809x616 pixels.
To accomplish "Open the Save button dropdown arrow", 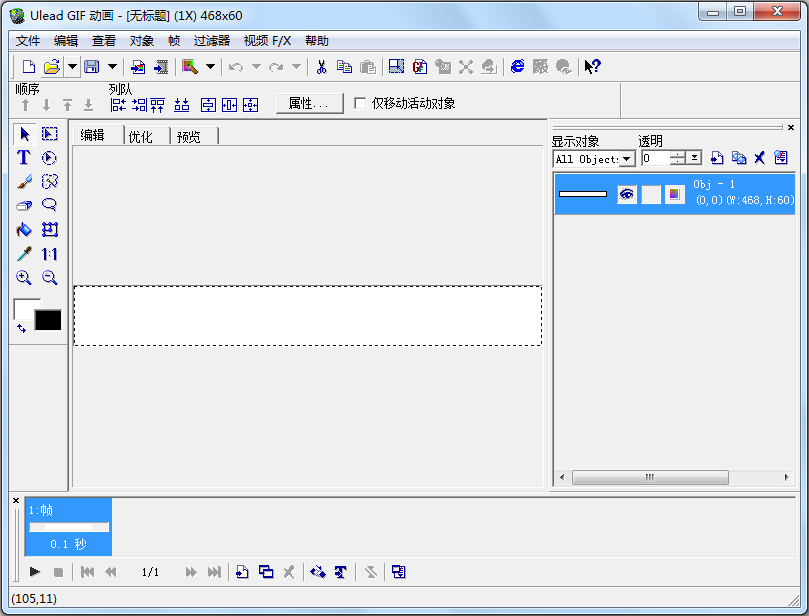I will click(112, 66).
